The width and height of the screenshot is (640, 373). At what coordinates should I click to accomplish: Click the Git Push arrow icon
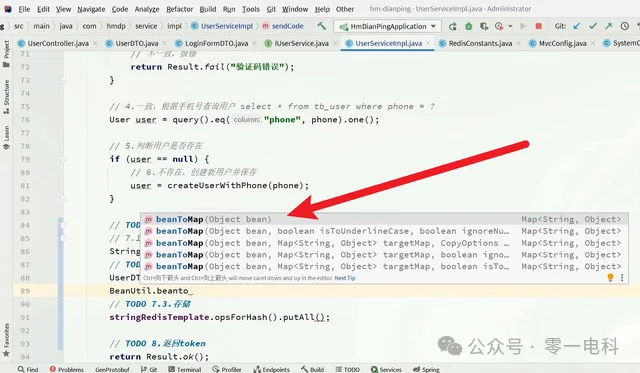click(609, 26)
